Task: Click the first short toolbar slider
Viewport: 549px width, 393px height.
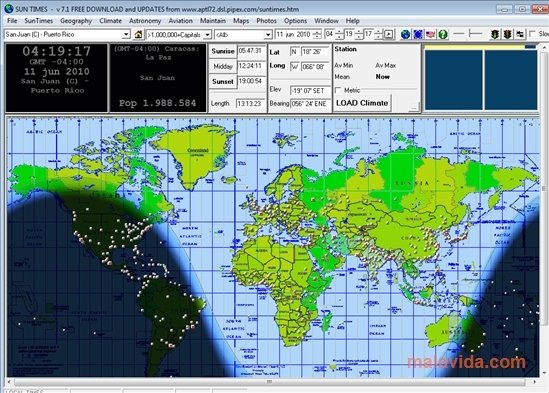Action: (458, 34)
